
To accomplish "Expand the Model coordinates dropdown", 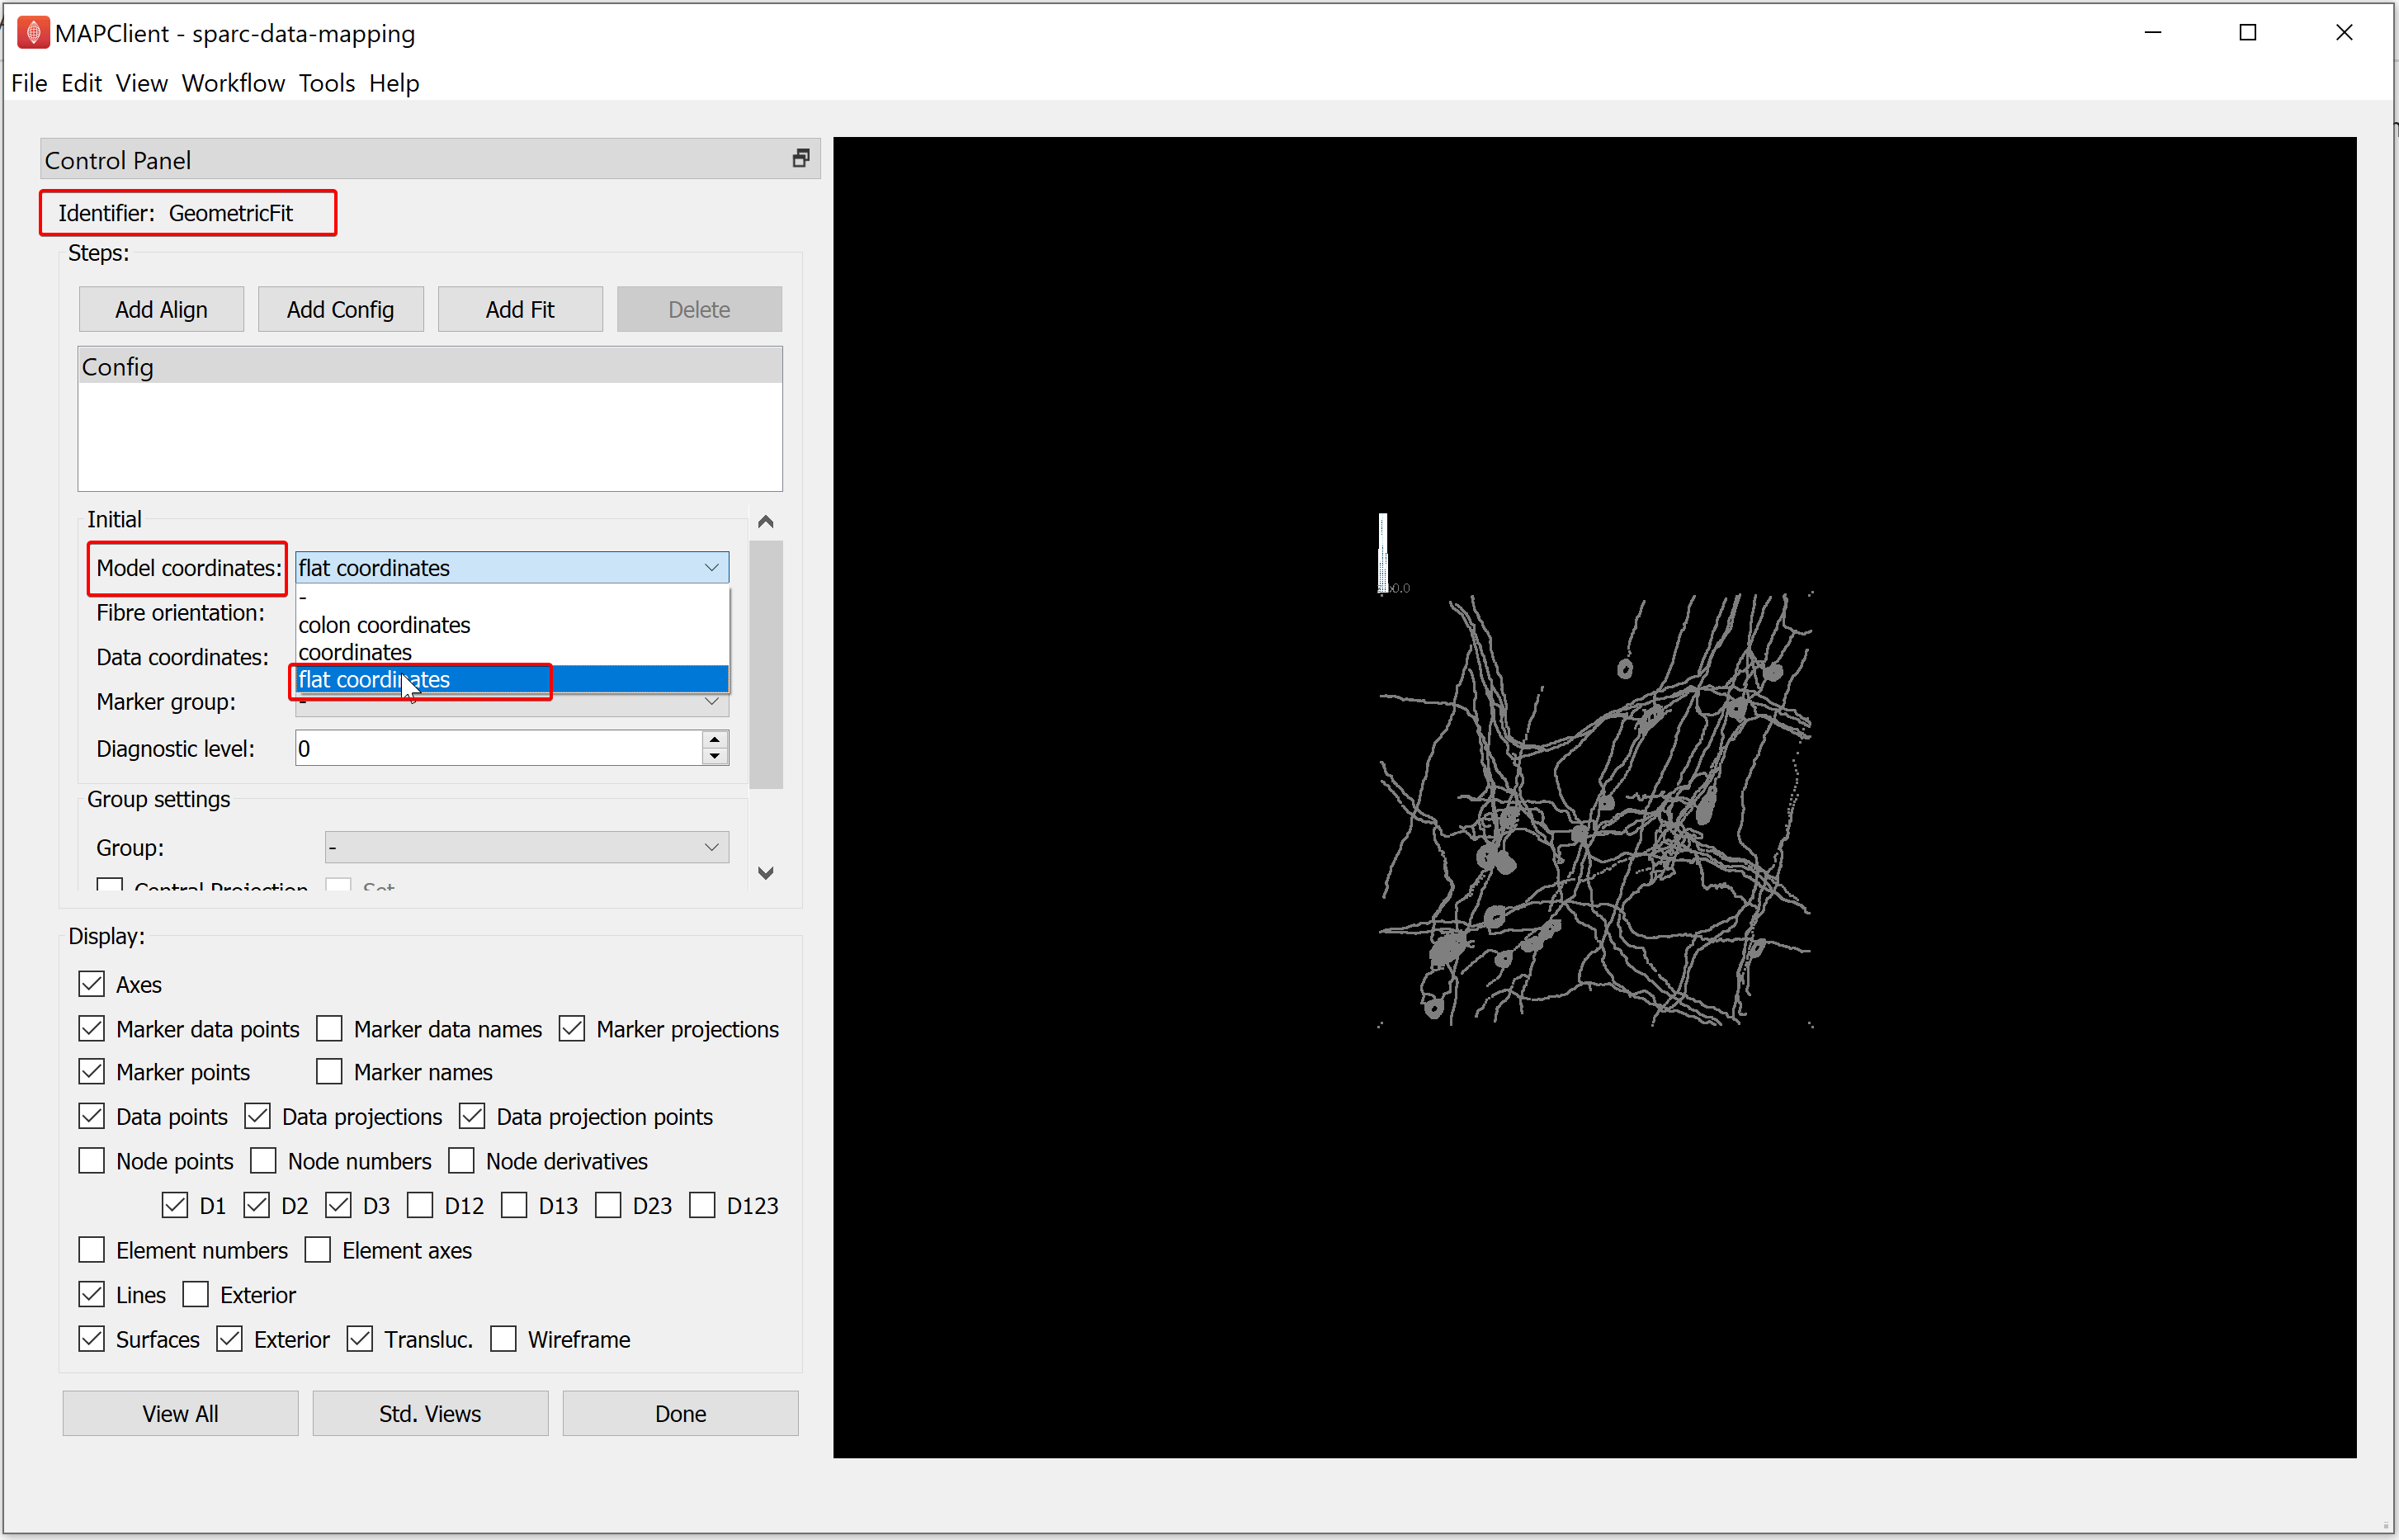I will point(710,568).
